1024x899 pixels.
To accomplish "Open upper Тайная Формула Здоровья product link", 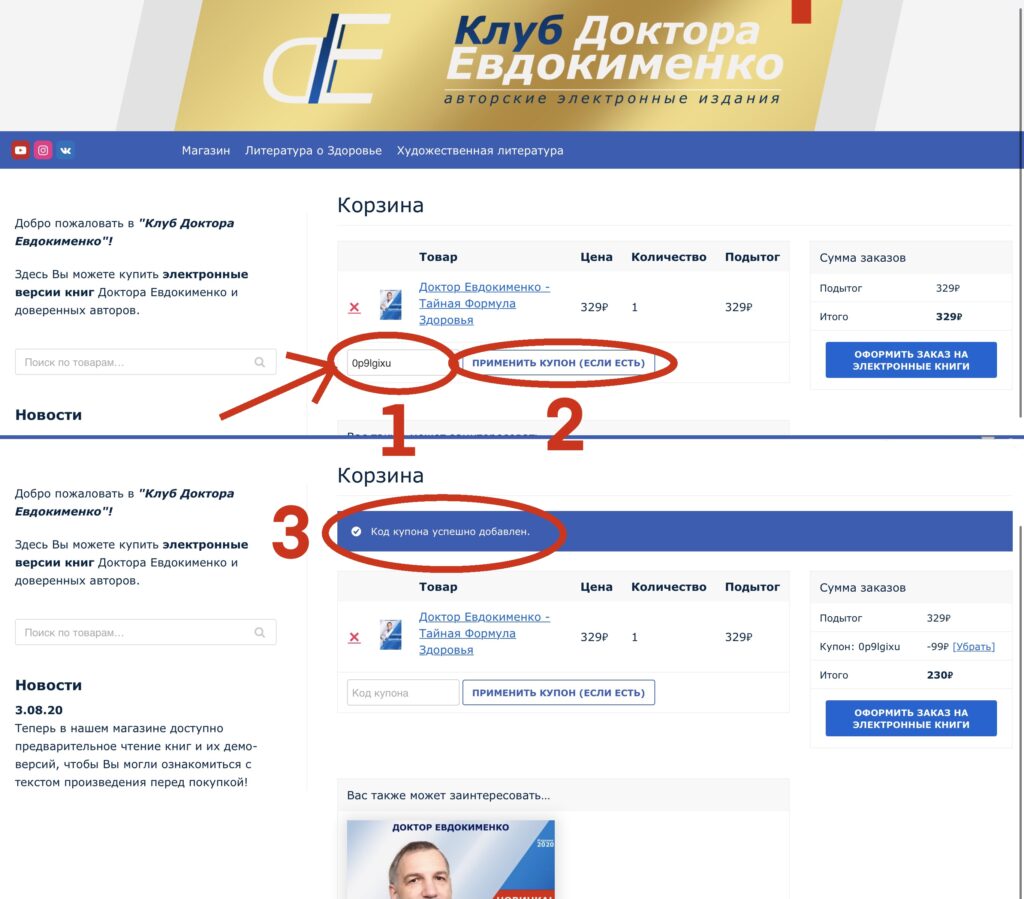I will (x=484, y=304).
